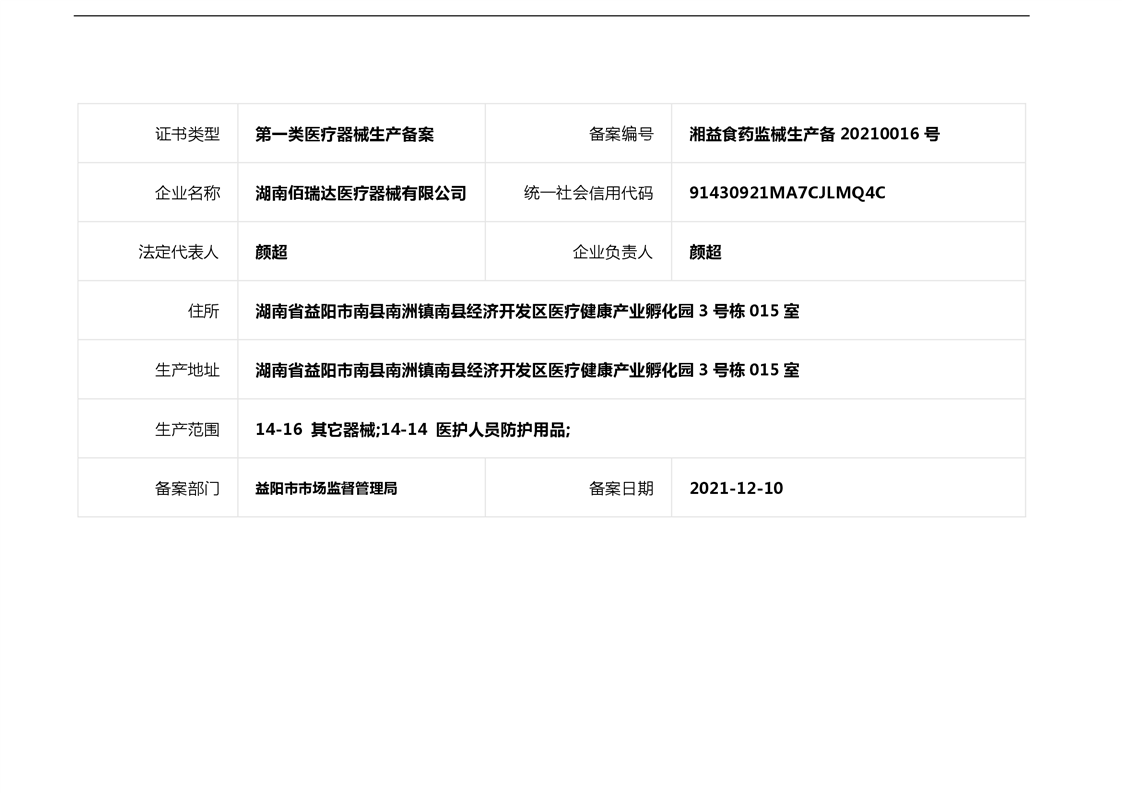Screen dimensions: 1122x793
Task: Select the filing date 2021-12-10
Action: click(736, 488)
